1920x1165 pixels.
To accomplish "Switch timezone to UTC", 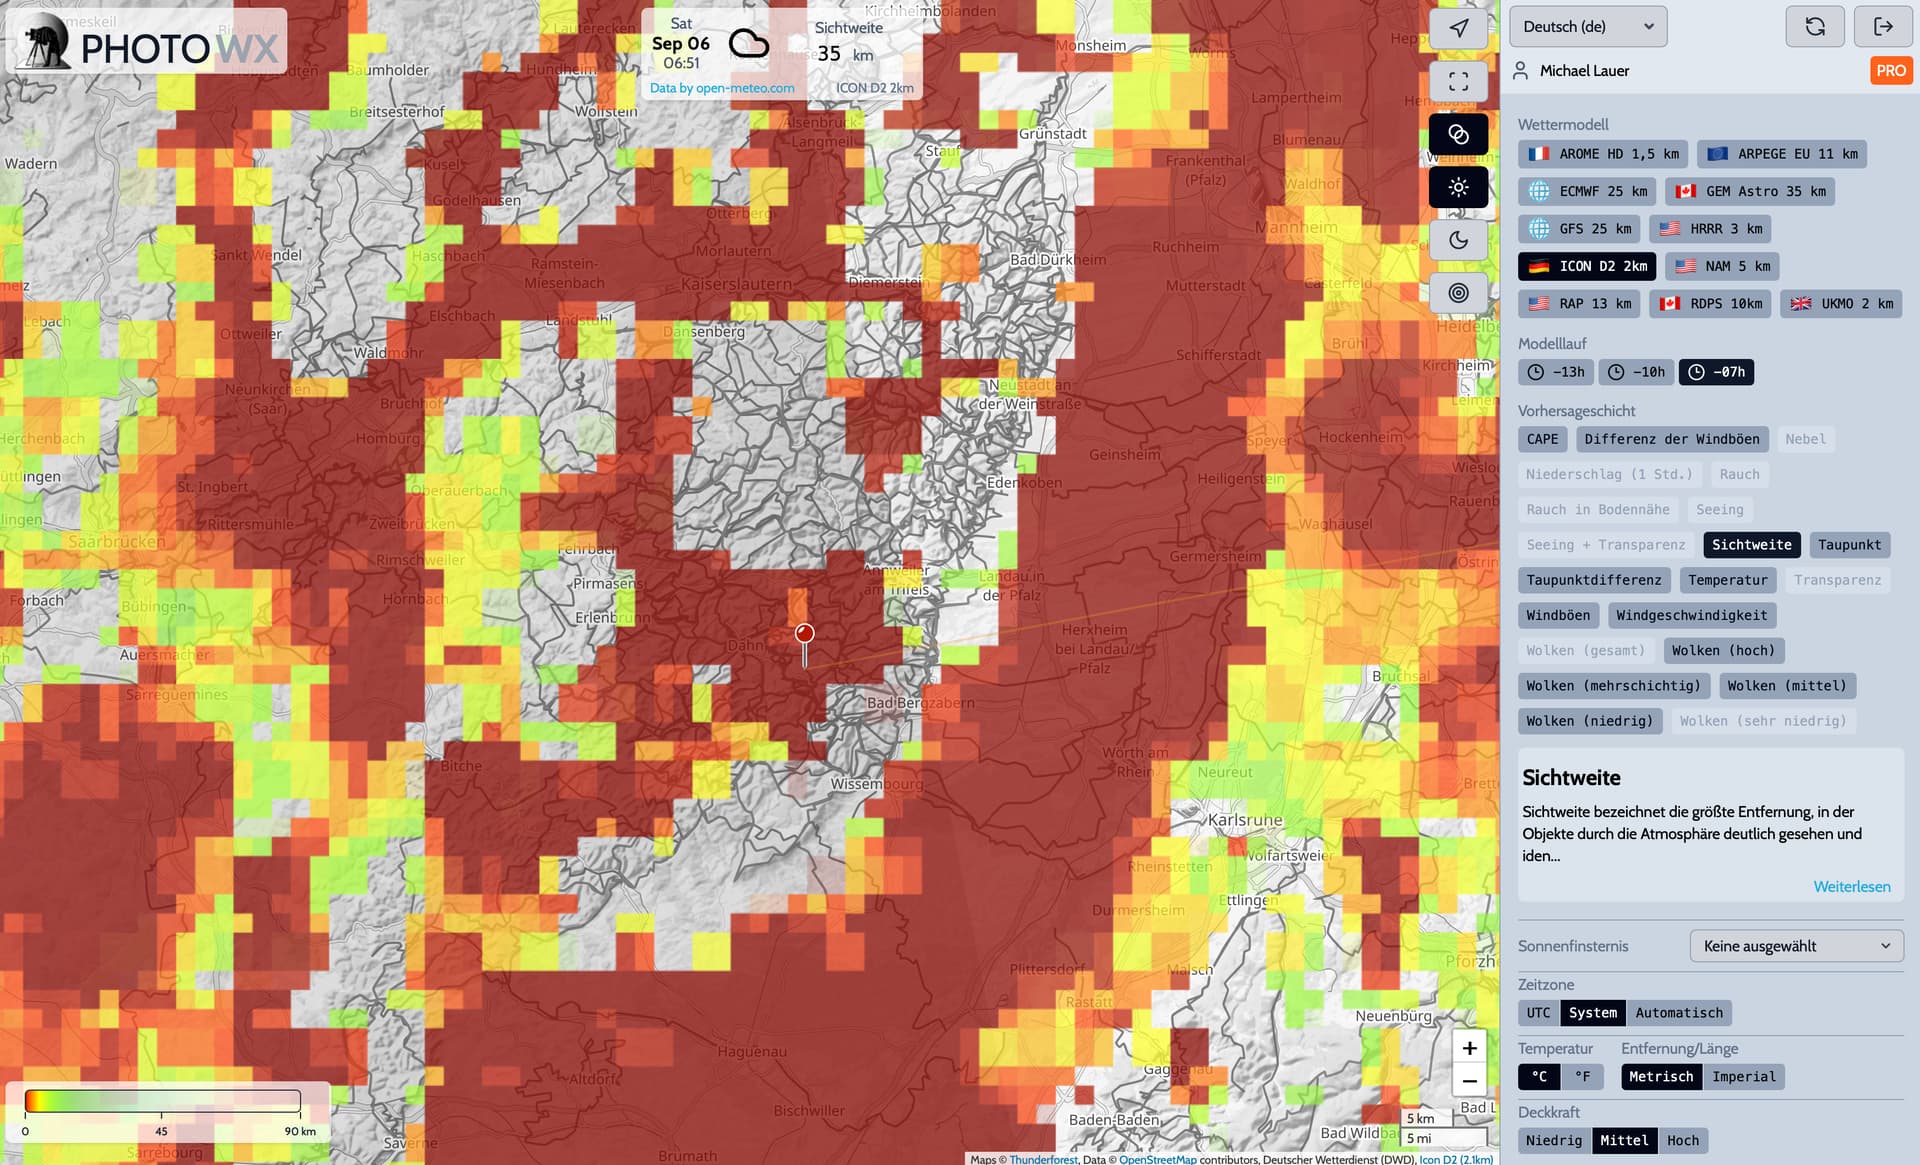I will point(1537,1013).
